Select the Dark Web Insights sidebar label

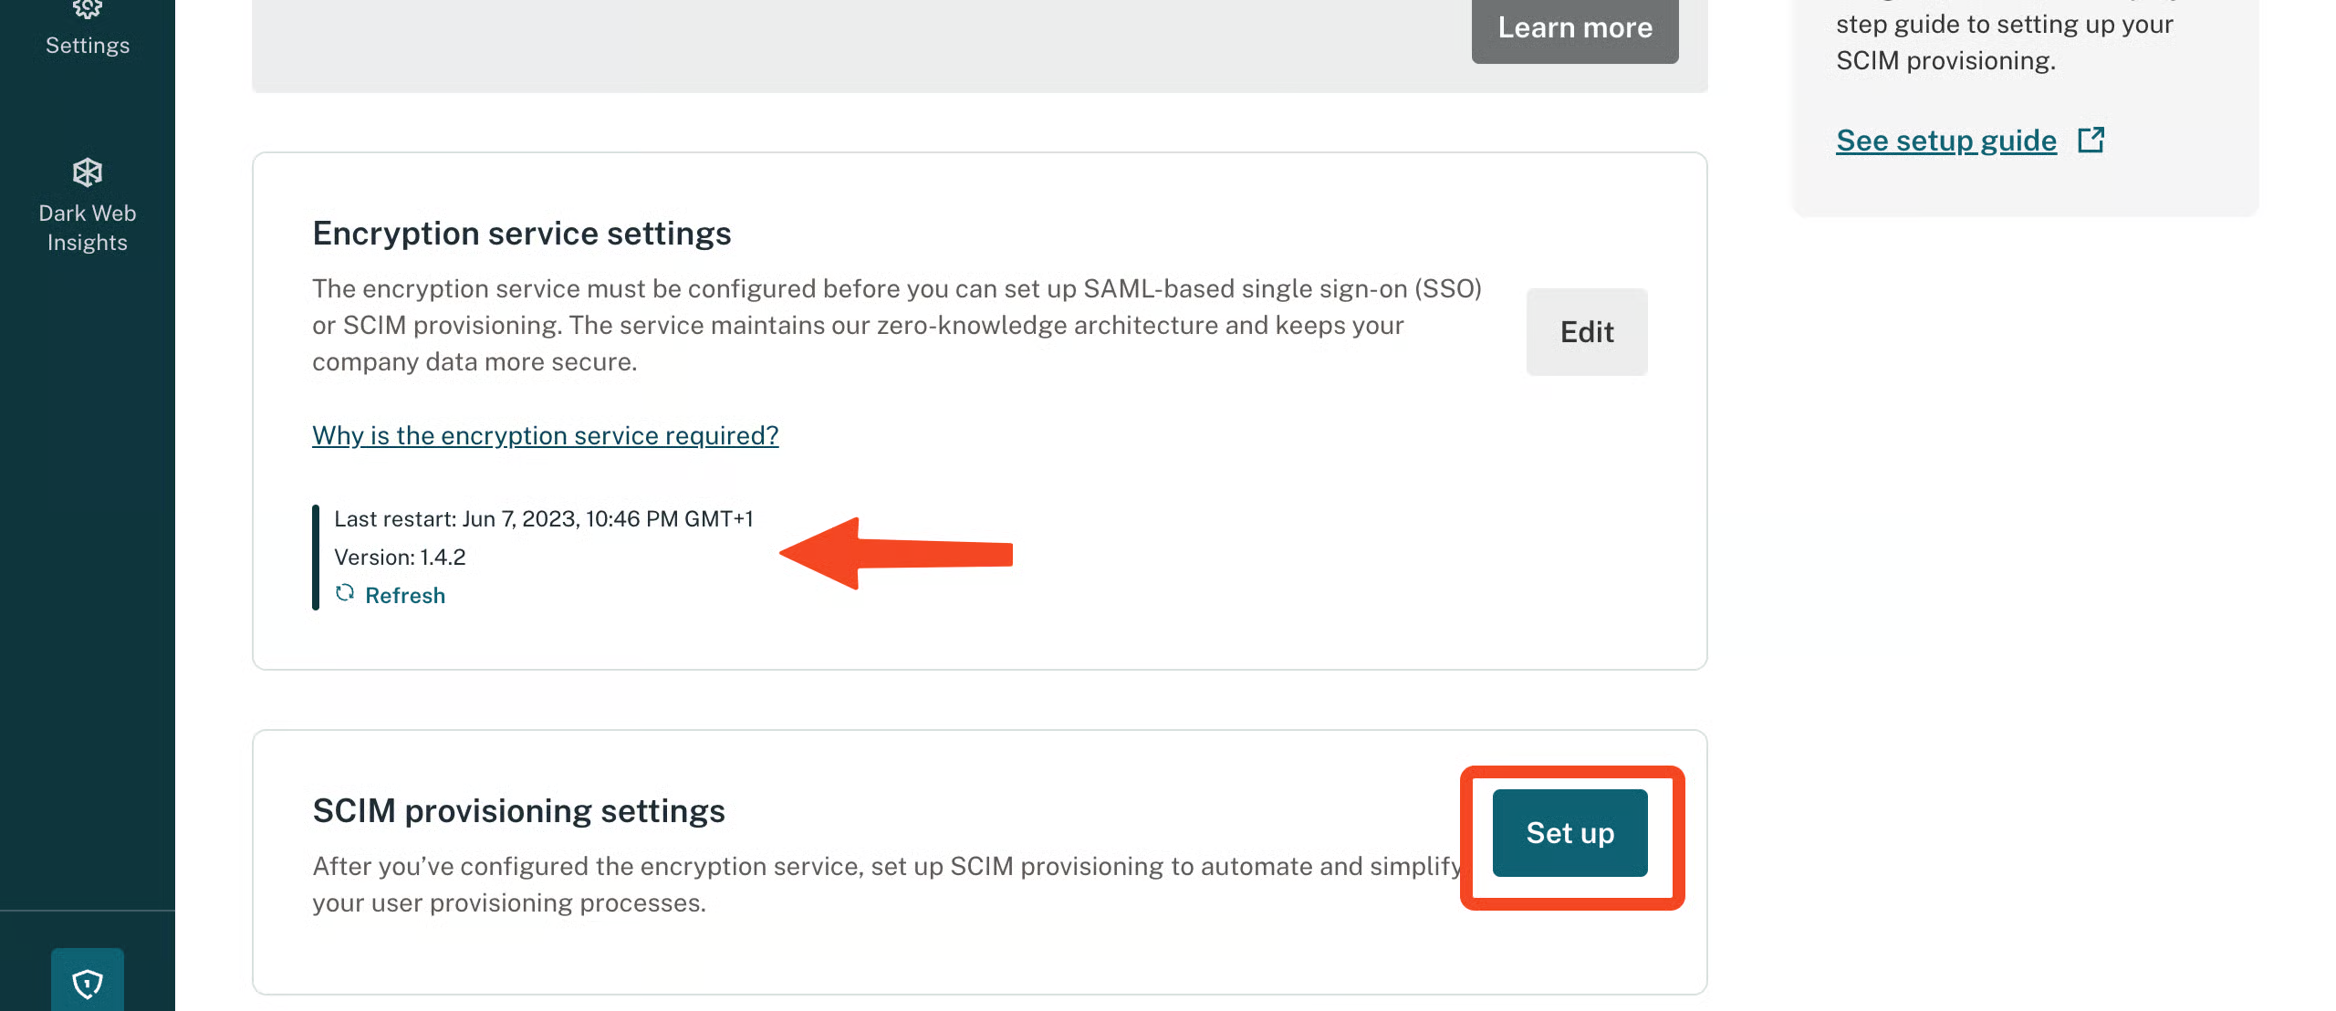[x=87, y=228]
